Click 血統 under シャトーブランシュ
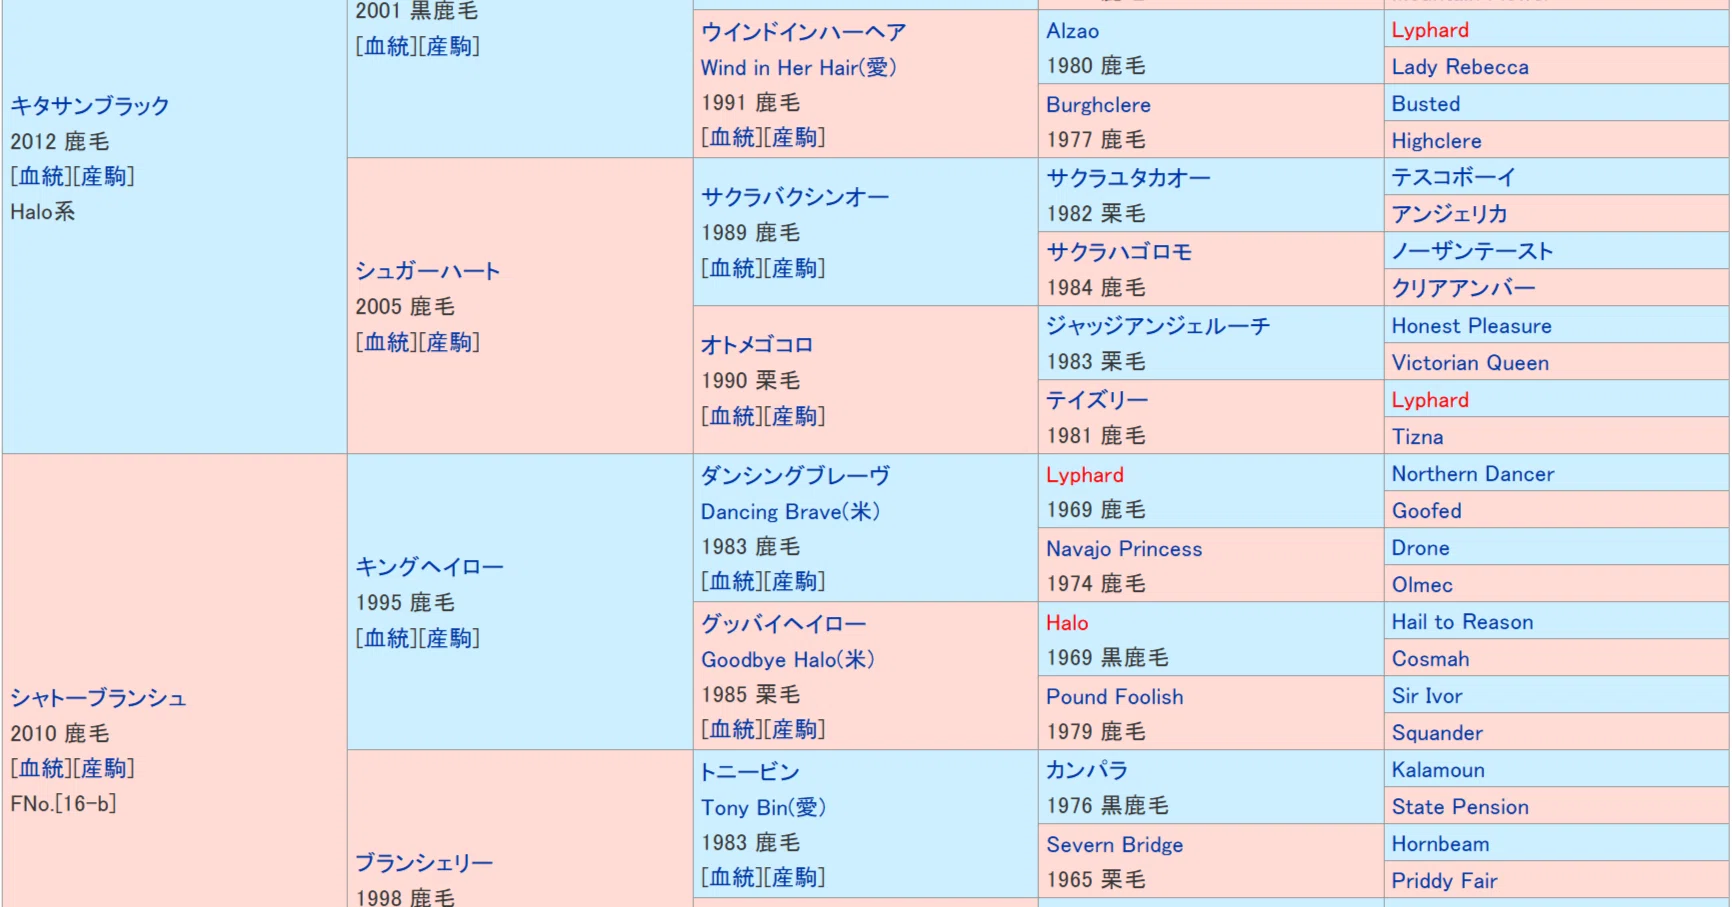 (x=43, y=769)
